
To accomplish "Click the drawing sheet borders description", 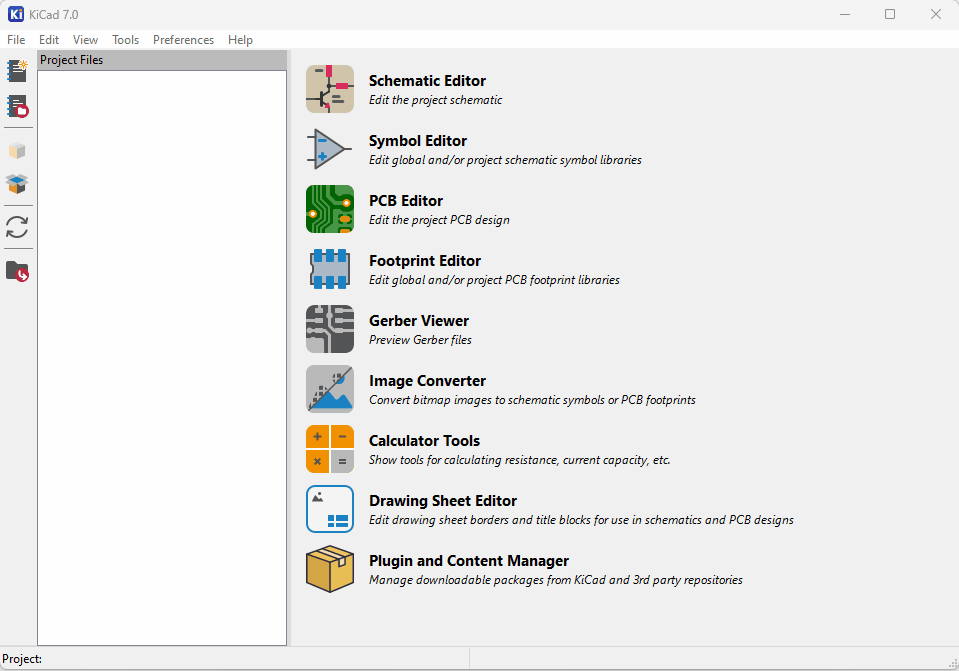I will pos(581,519).
